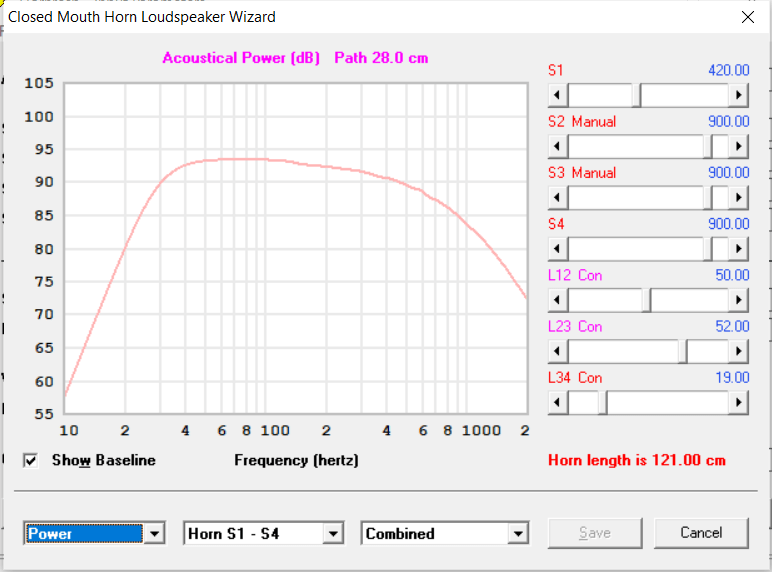The width and height of the screenshot is (772, 572).
Task: Click the L12 Con slider thumb
Action: tap(646, 300)
